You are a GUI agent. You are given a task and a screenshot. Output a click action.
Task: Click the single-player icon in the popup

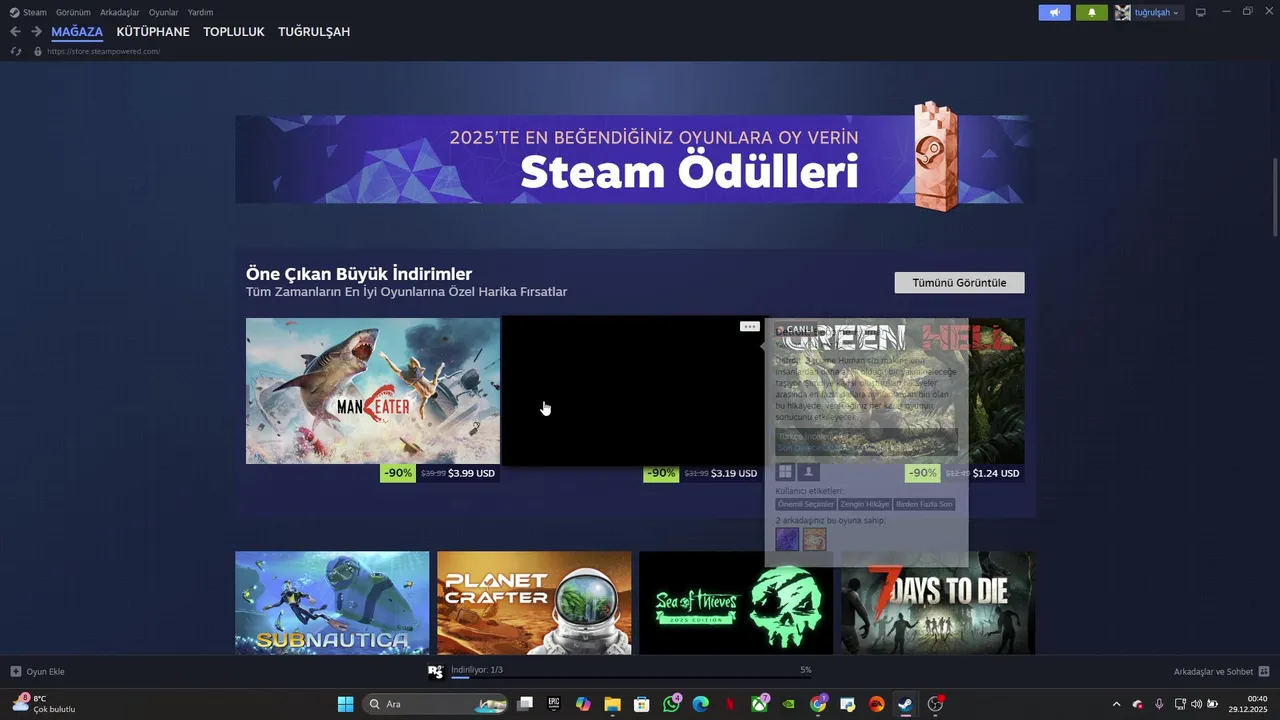[x=809, y=471]
